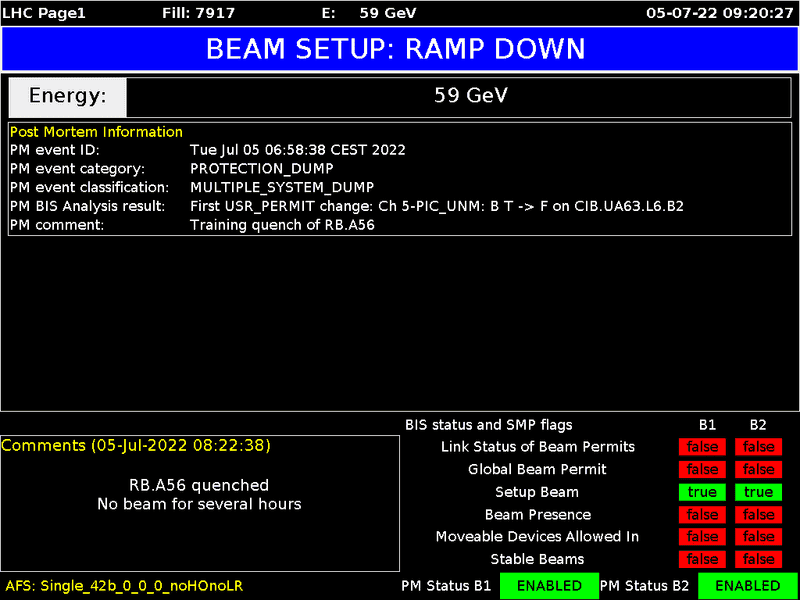Click the PM comment about training quench
Viewport: 800px width, 600px height.
click(282, 225)
